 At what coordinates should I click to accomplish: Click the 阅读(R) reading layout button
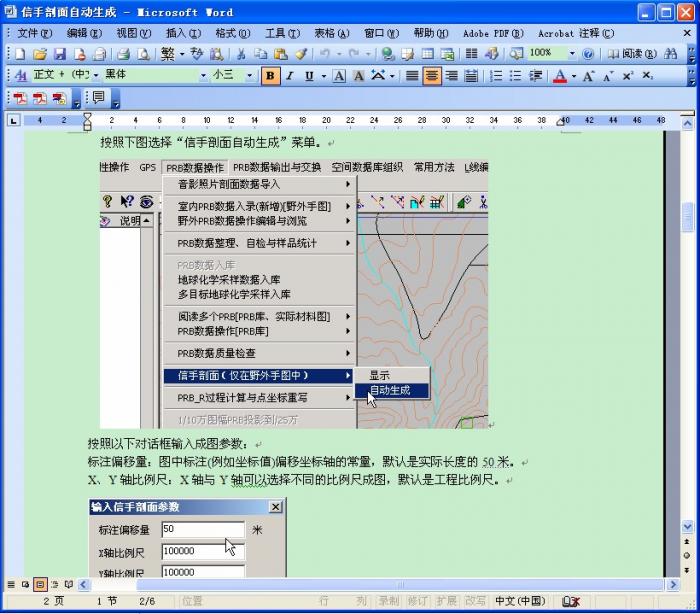pos(632,53)
